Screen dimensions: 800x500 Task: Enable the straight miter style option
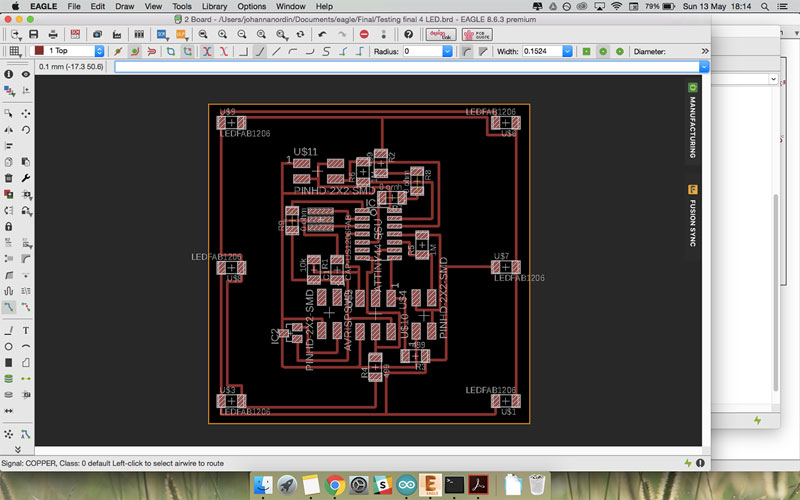[483, 52]
